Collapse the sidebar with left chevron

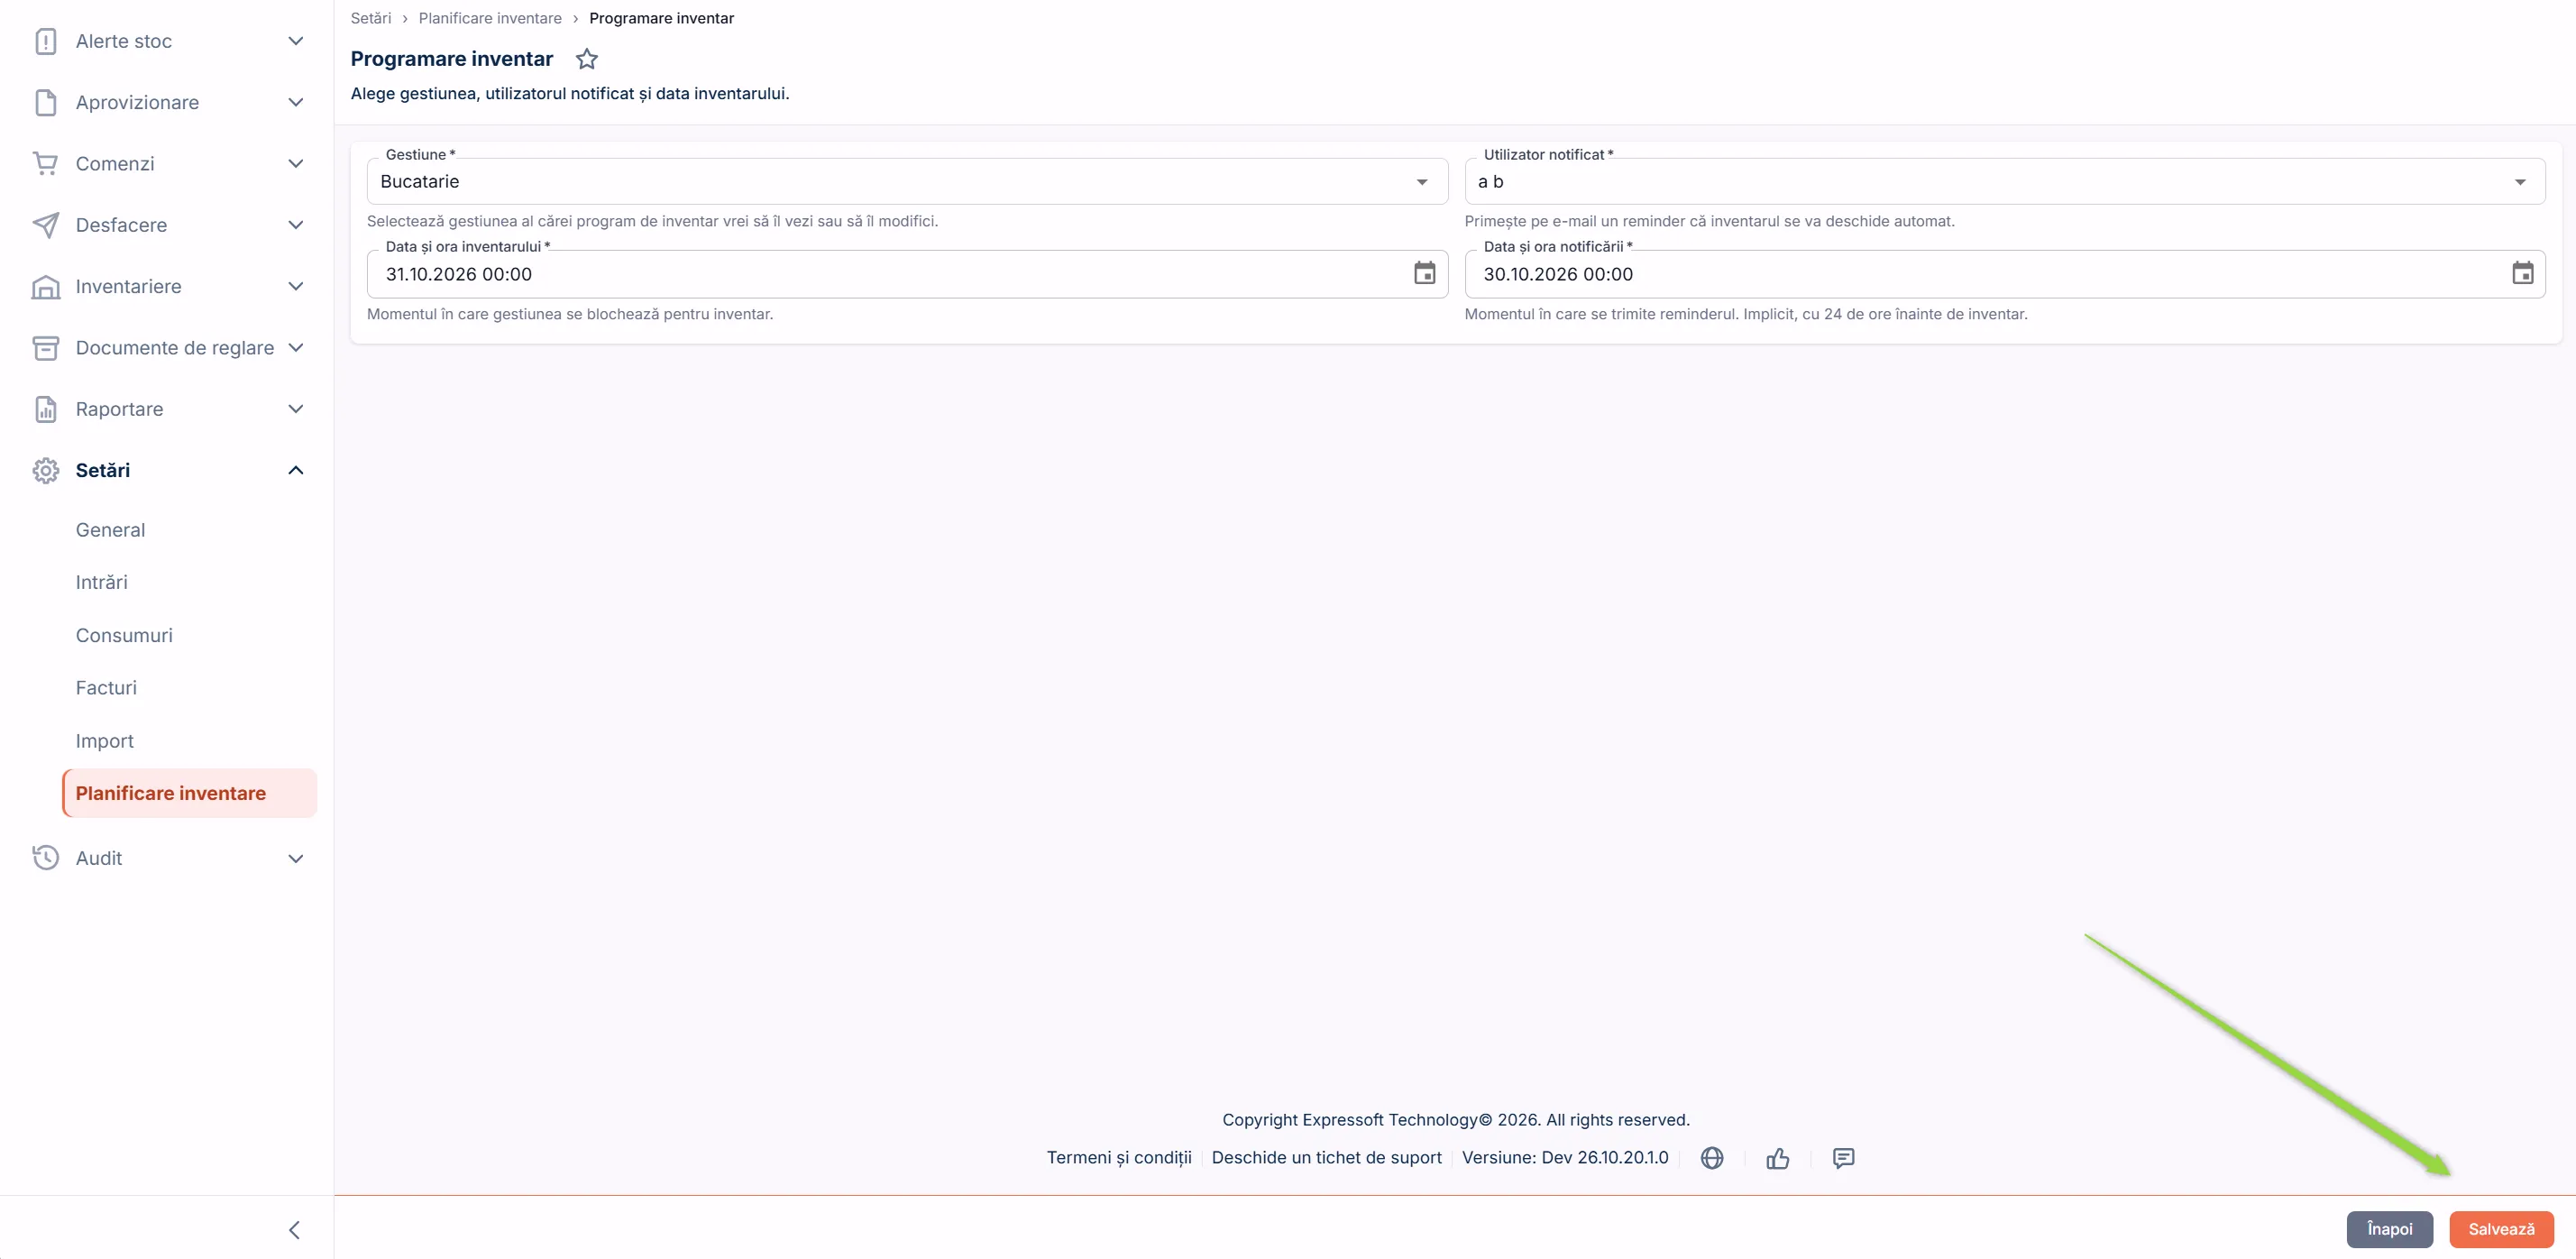click(x=294, y=1230)
